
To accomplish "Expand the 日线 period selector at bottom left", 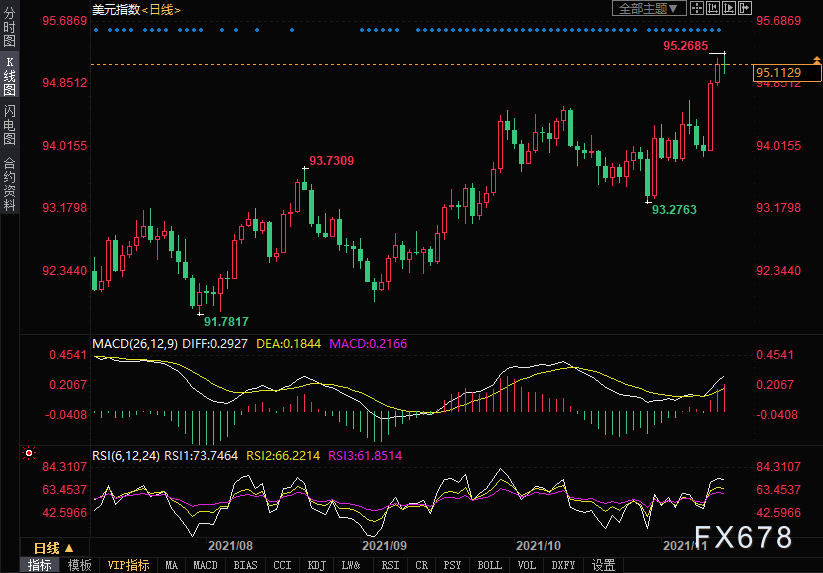I will click(53, 547).
